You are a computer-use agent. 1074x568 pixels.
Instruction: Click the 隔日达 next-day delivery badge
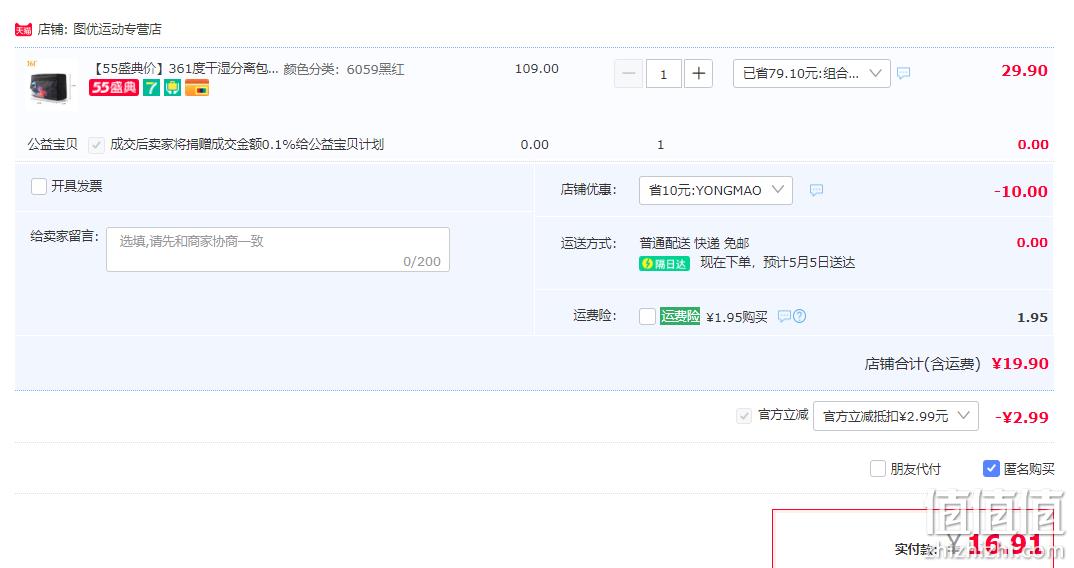[664, 264]
